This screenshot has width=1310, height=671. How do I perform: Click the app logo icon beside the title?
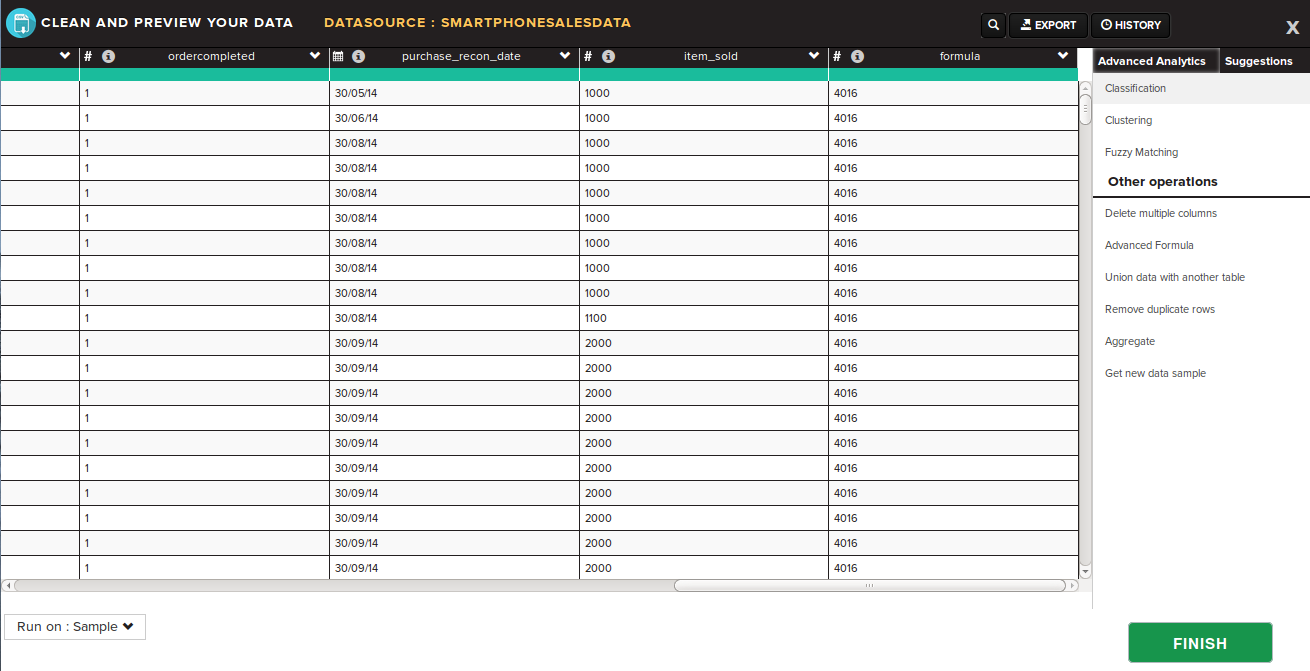[21, 23]
